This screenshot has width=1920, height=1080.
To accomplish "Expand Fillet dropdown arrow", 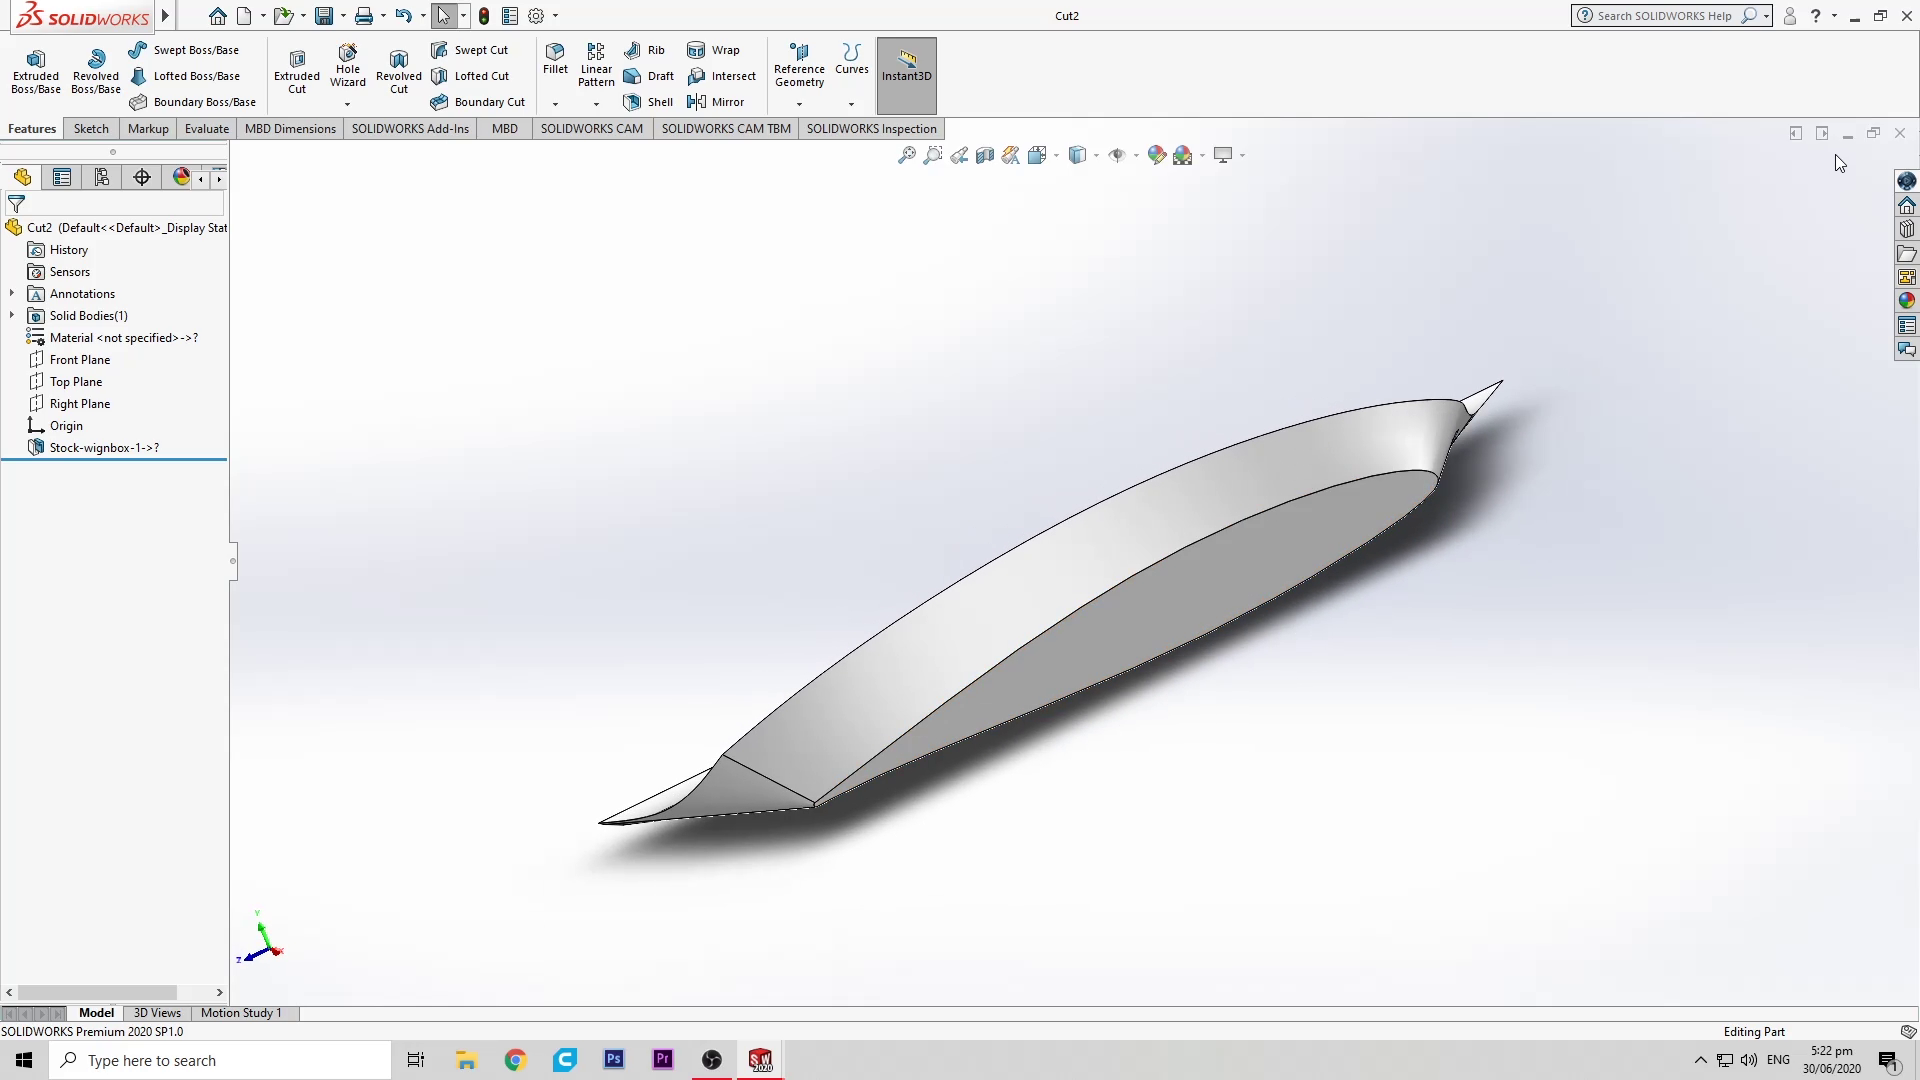I will point(555,104).
